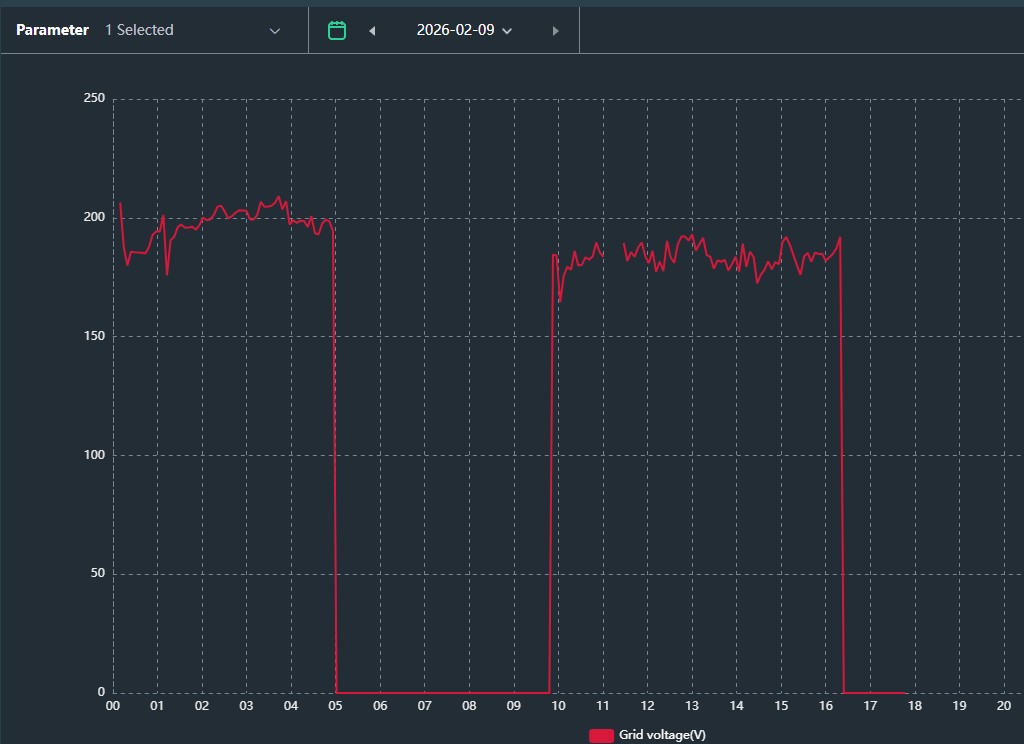Viewport: 1024px width, 744px height.
Task: Expand the Parameter selection dropdown chevron
Action: (275, 30)
